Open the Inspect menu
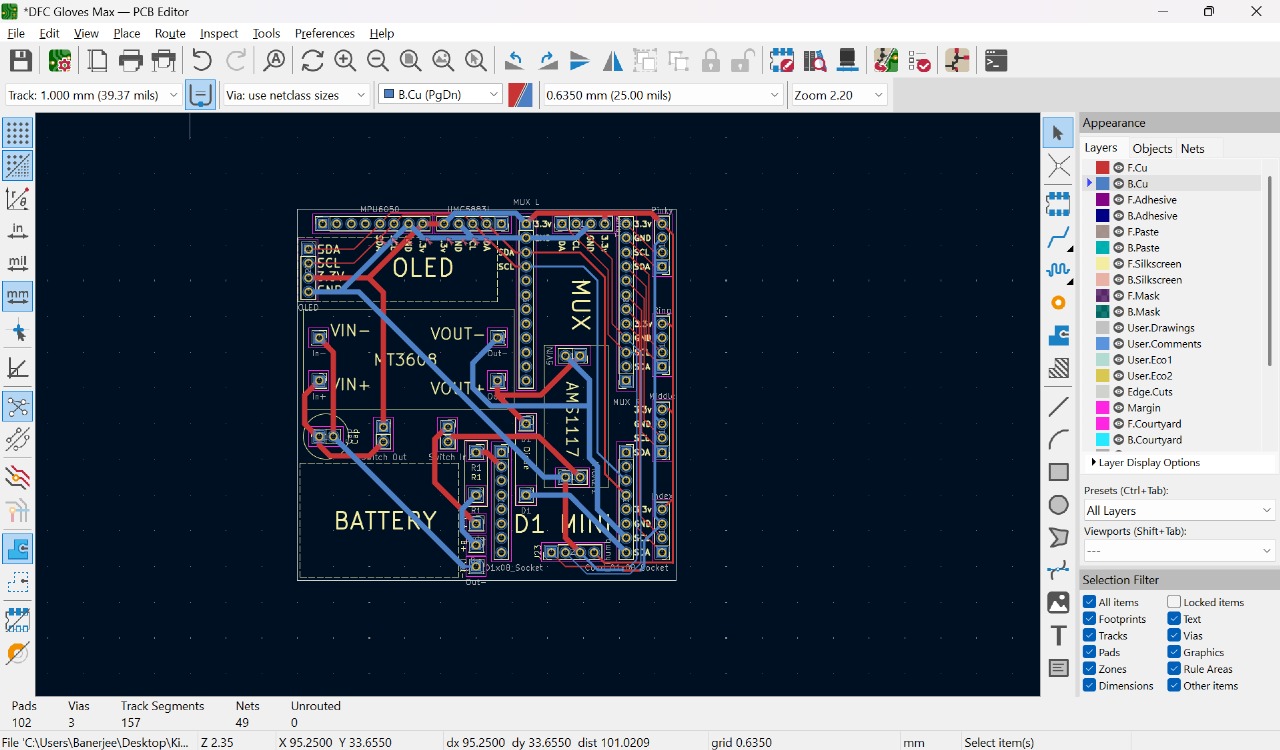 coord(218,33)
